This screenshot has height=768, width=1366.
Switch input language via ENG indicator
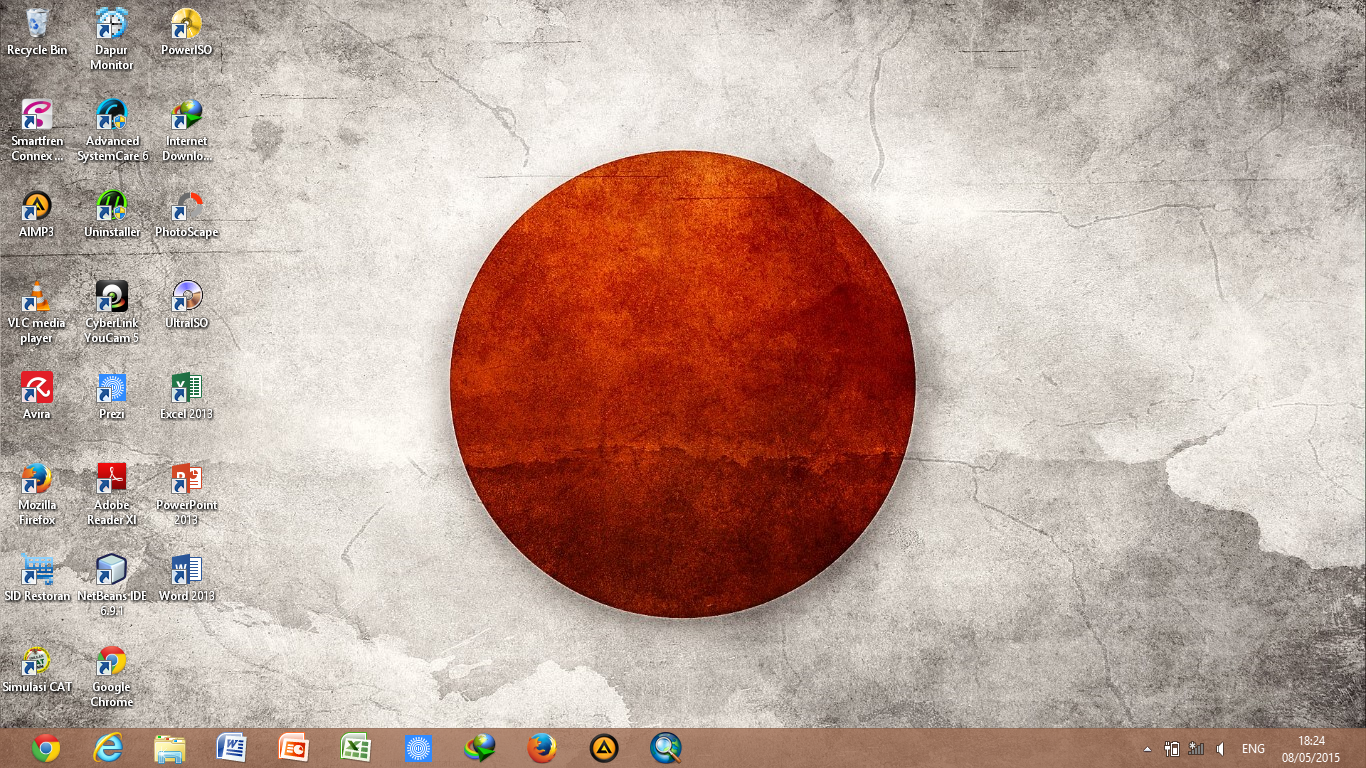click(x=1253, y=748)
